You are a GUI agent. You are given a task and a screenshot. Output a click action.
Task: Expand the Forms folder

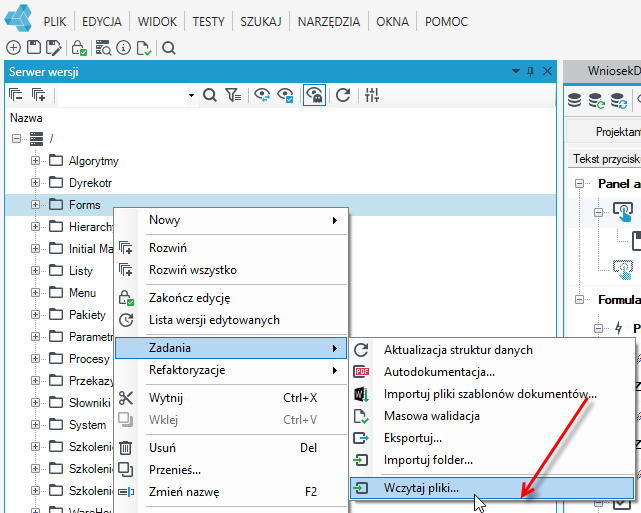(35, 204)
